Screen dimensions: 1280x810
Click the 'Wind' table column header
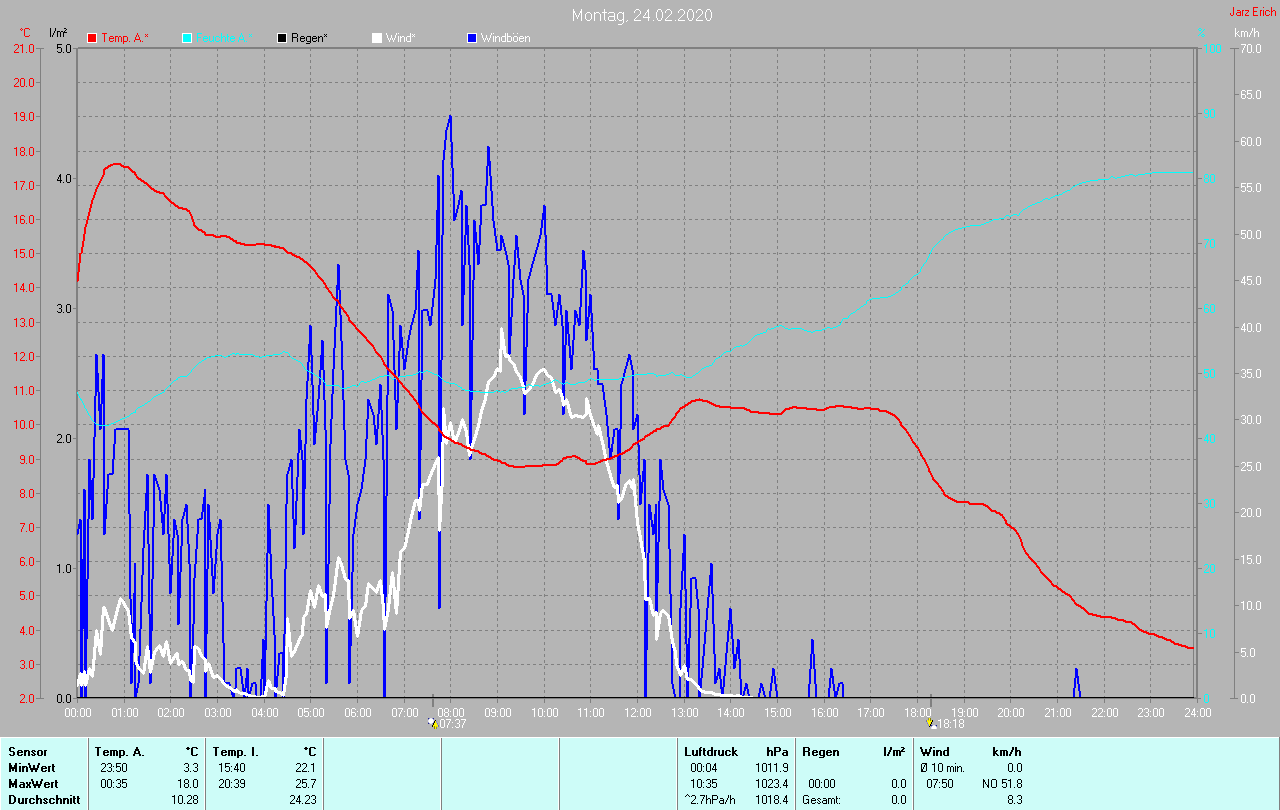click(935, 751)
